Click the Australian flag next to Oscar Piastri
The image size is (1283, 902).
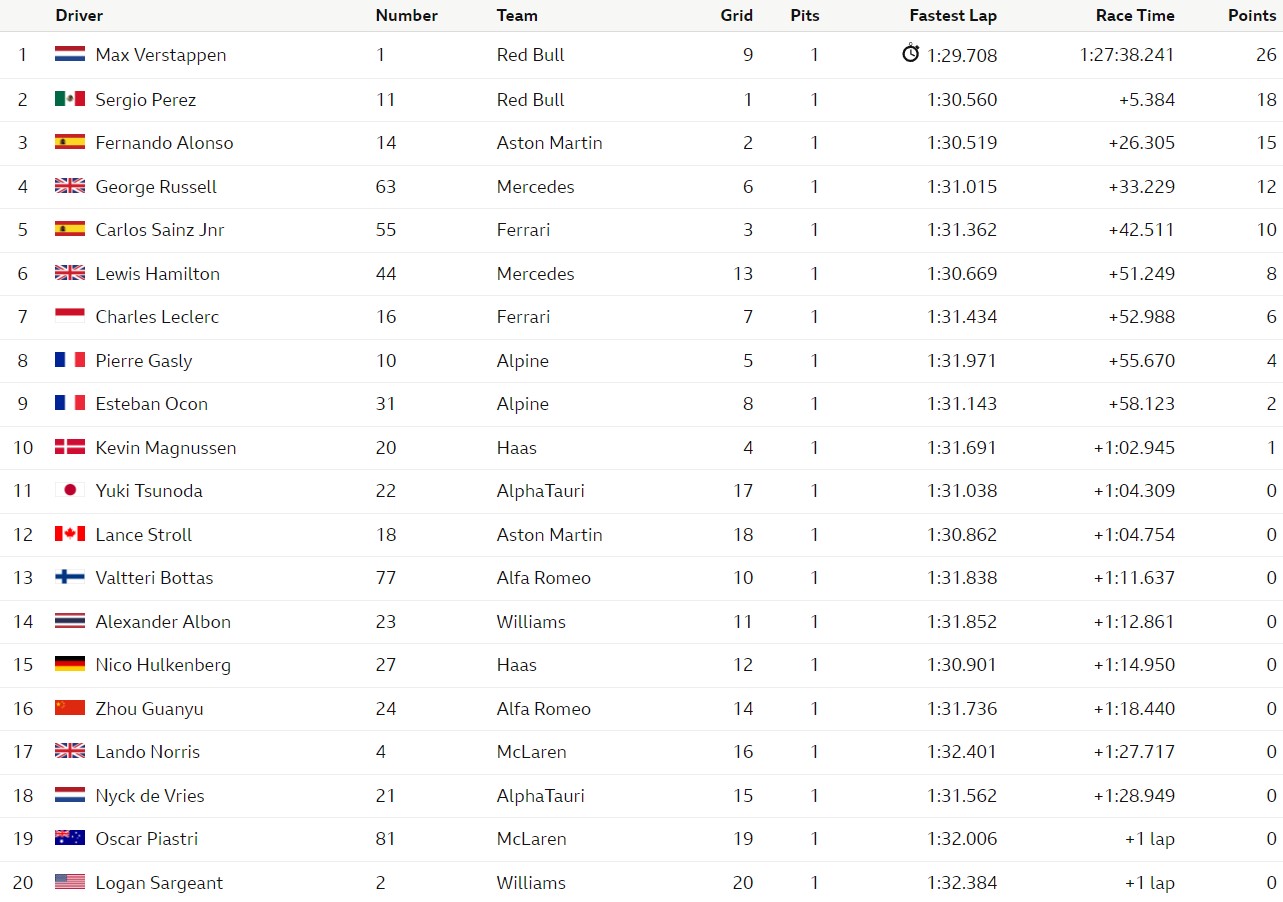click(70, 838)
